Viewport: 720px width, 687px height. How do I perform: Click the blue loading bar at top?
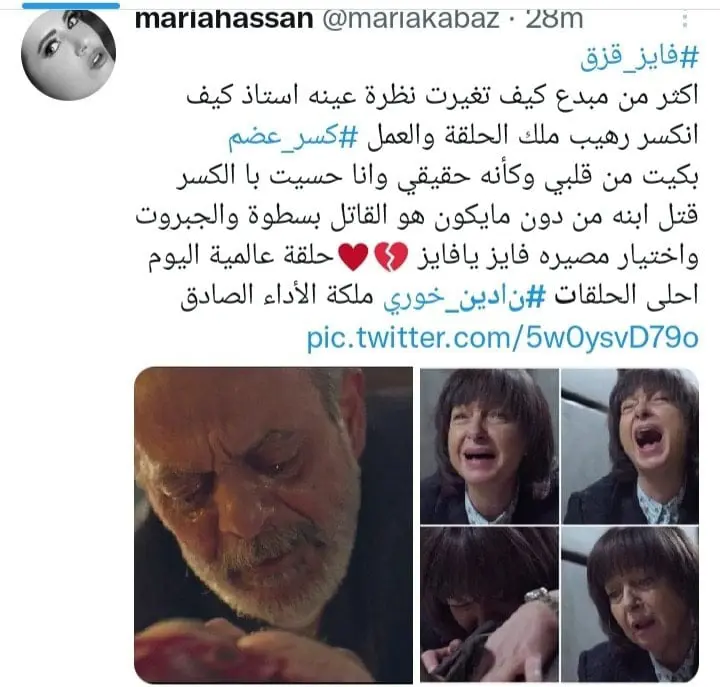click(x=71, y=5)
